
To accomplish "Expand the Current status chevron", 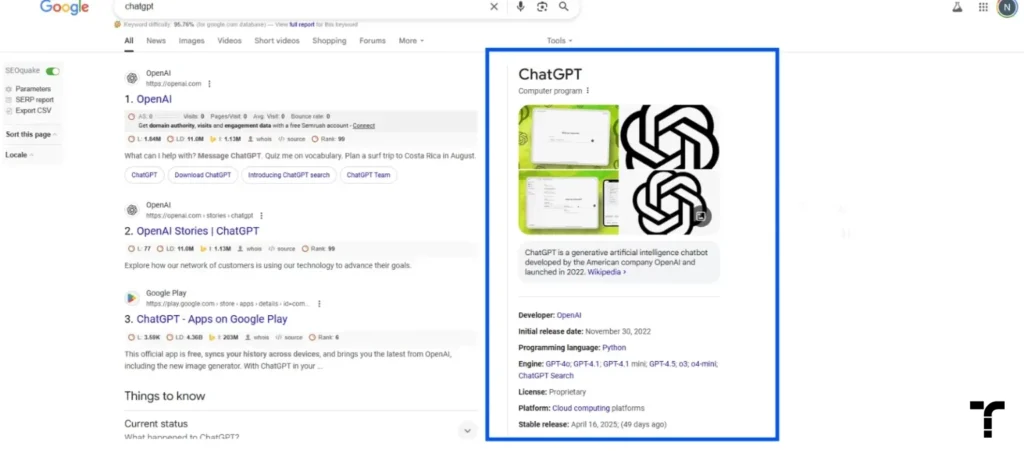I will 467,431.
